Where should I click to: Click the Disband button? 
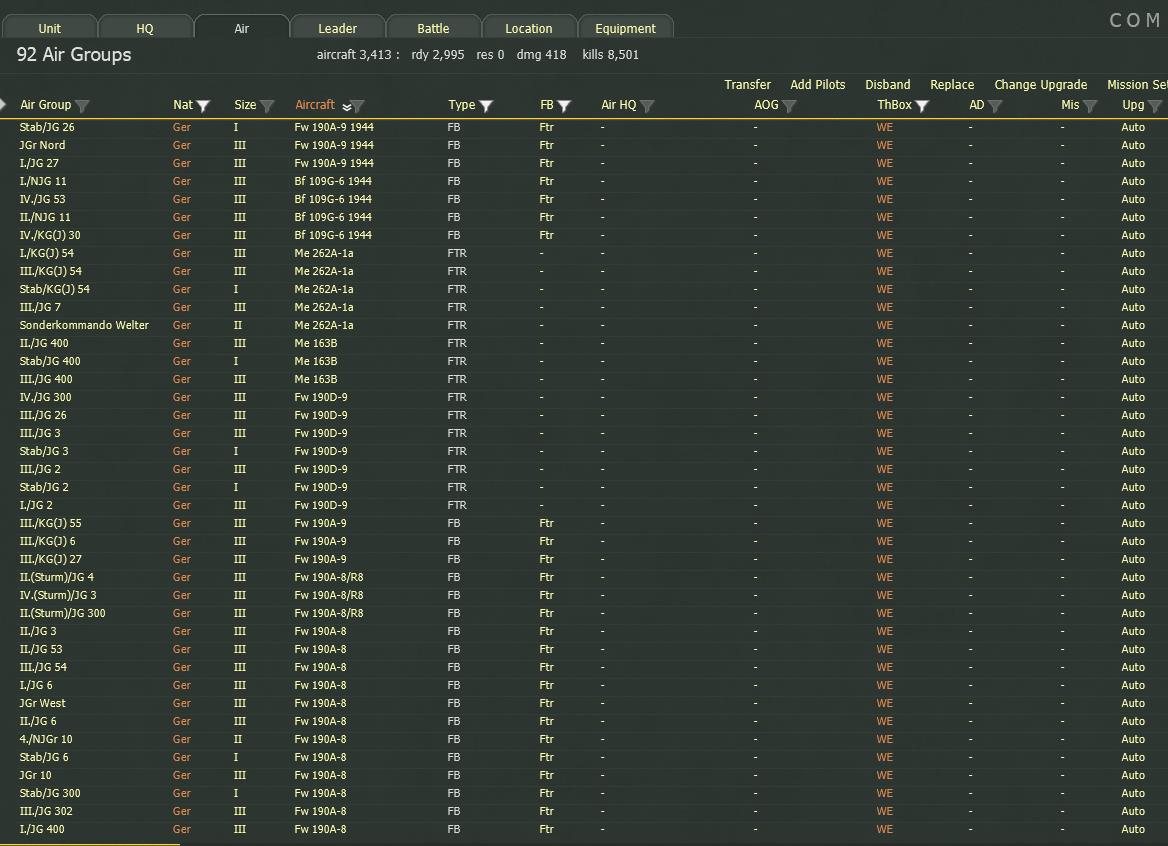tap(887, 85)
